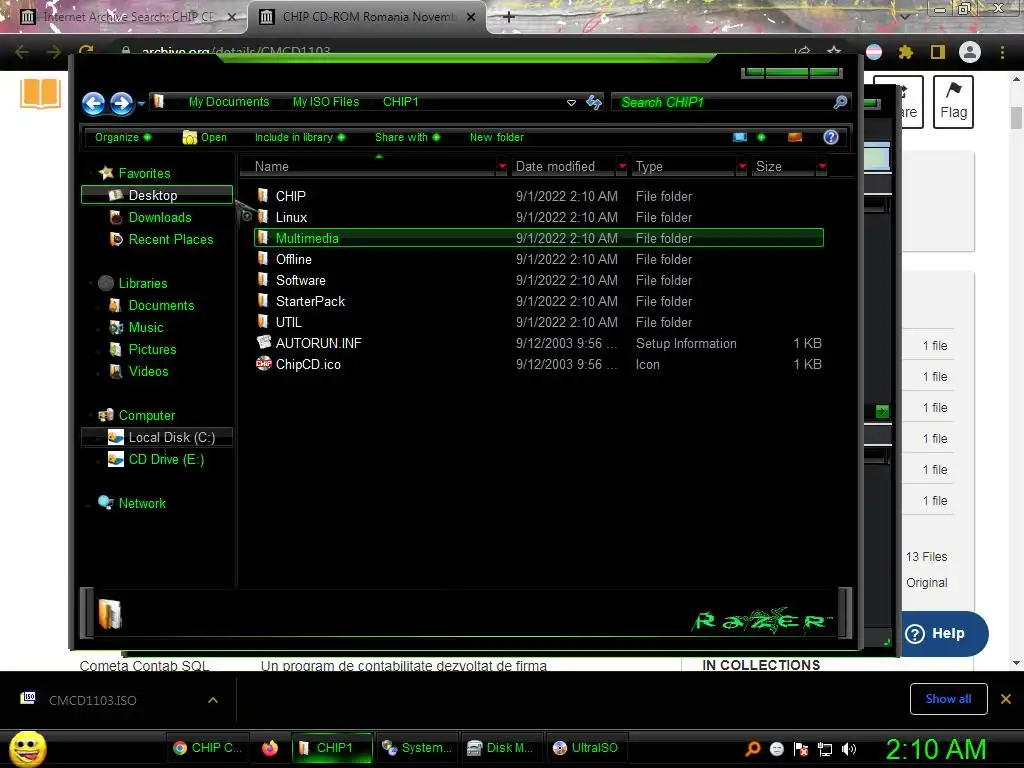1024x768 pixels.
Task: Open Videos library
Action: coord(148,372)
